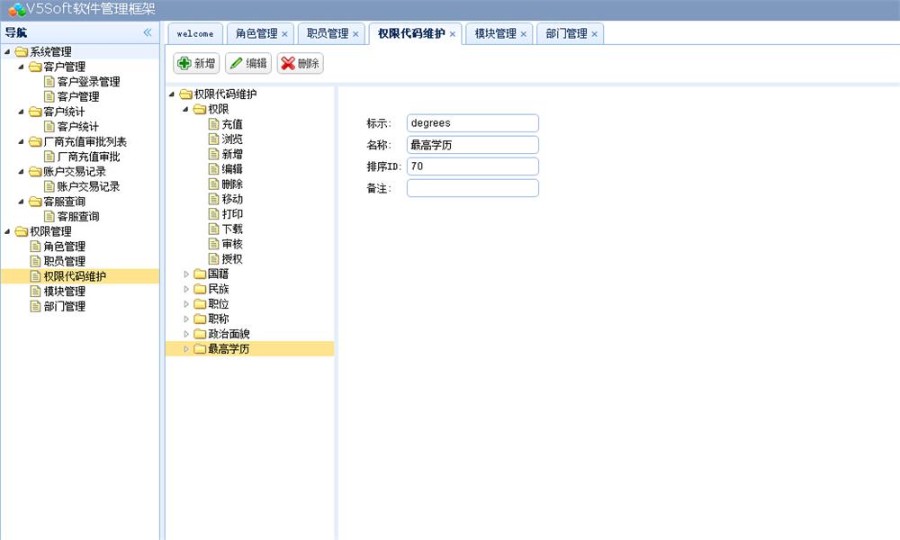The height and width of the screenshot is (540, 900).
Task: Collapse the 权限管理 navigation group
Action: [8, 232]
